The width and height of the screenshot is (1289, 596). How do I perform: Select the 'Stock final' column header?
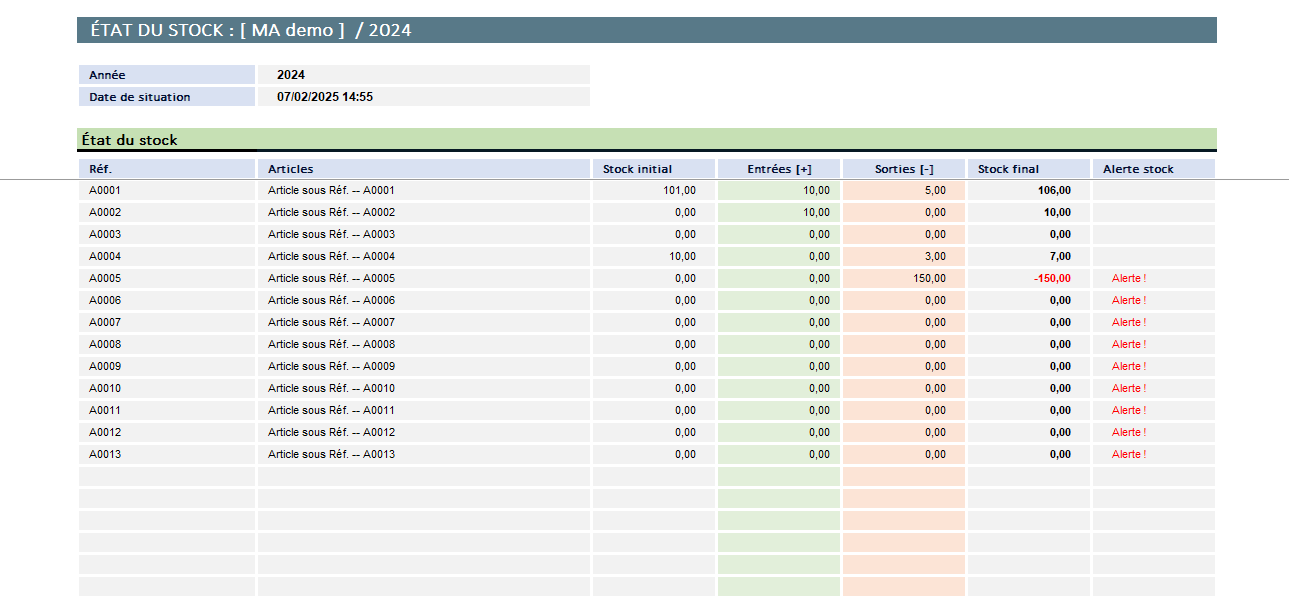coord(1008,169)
